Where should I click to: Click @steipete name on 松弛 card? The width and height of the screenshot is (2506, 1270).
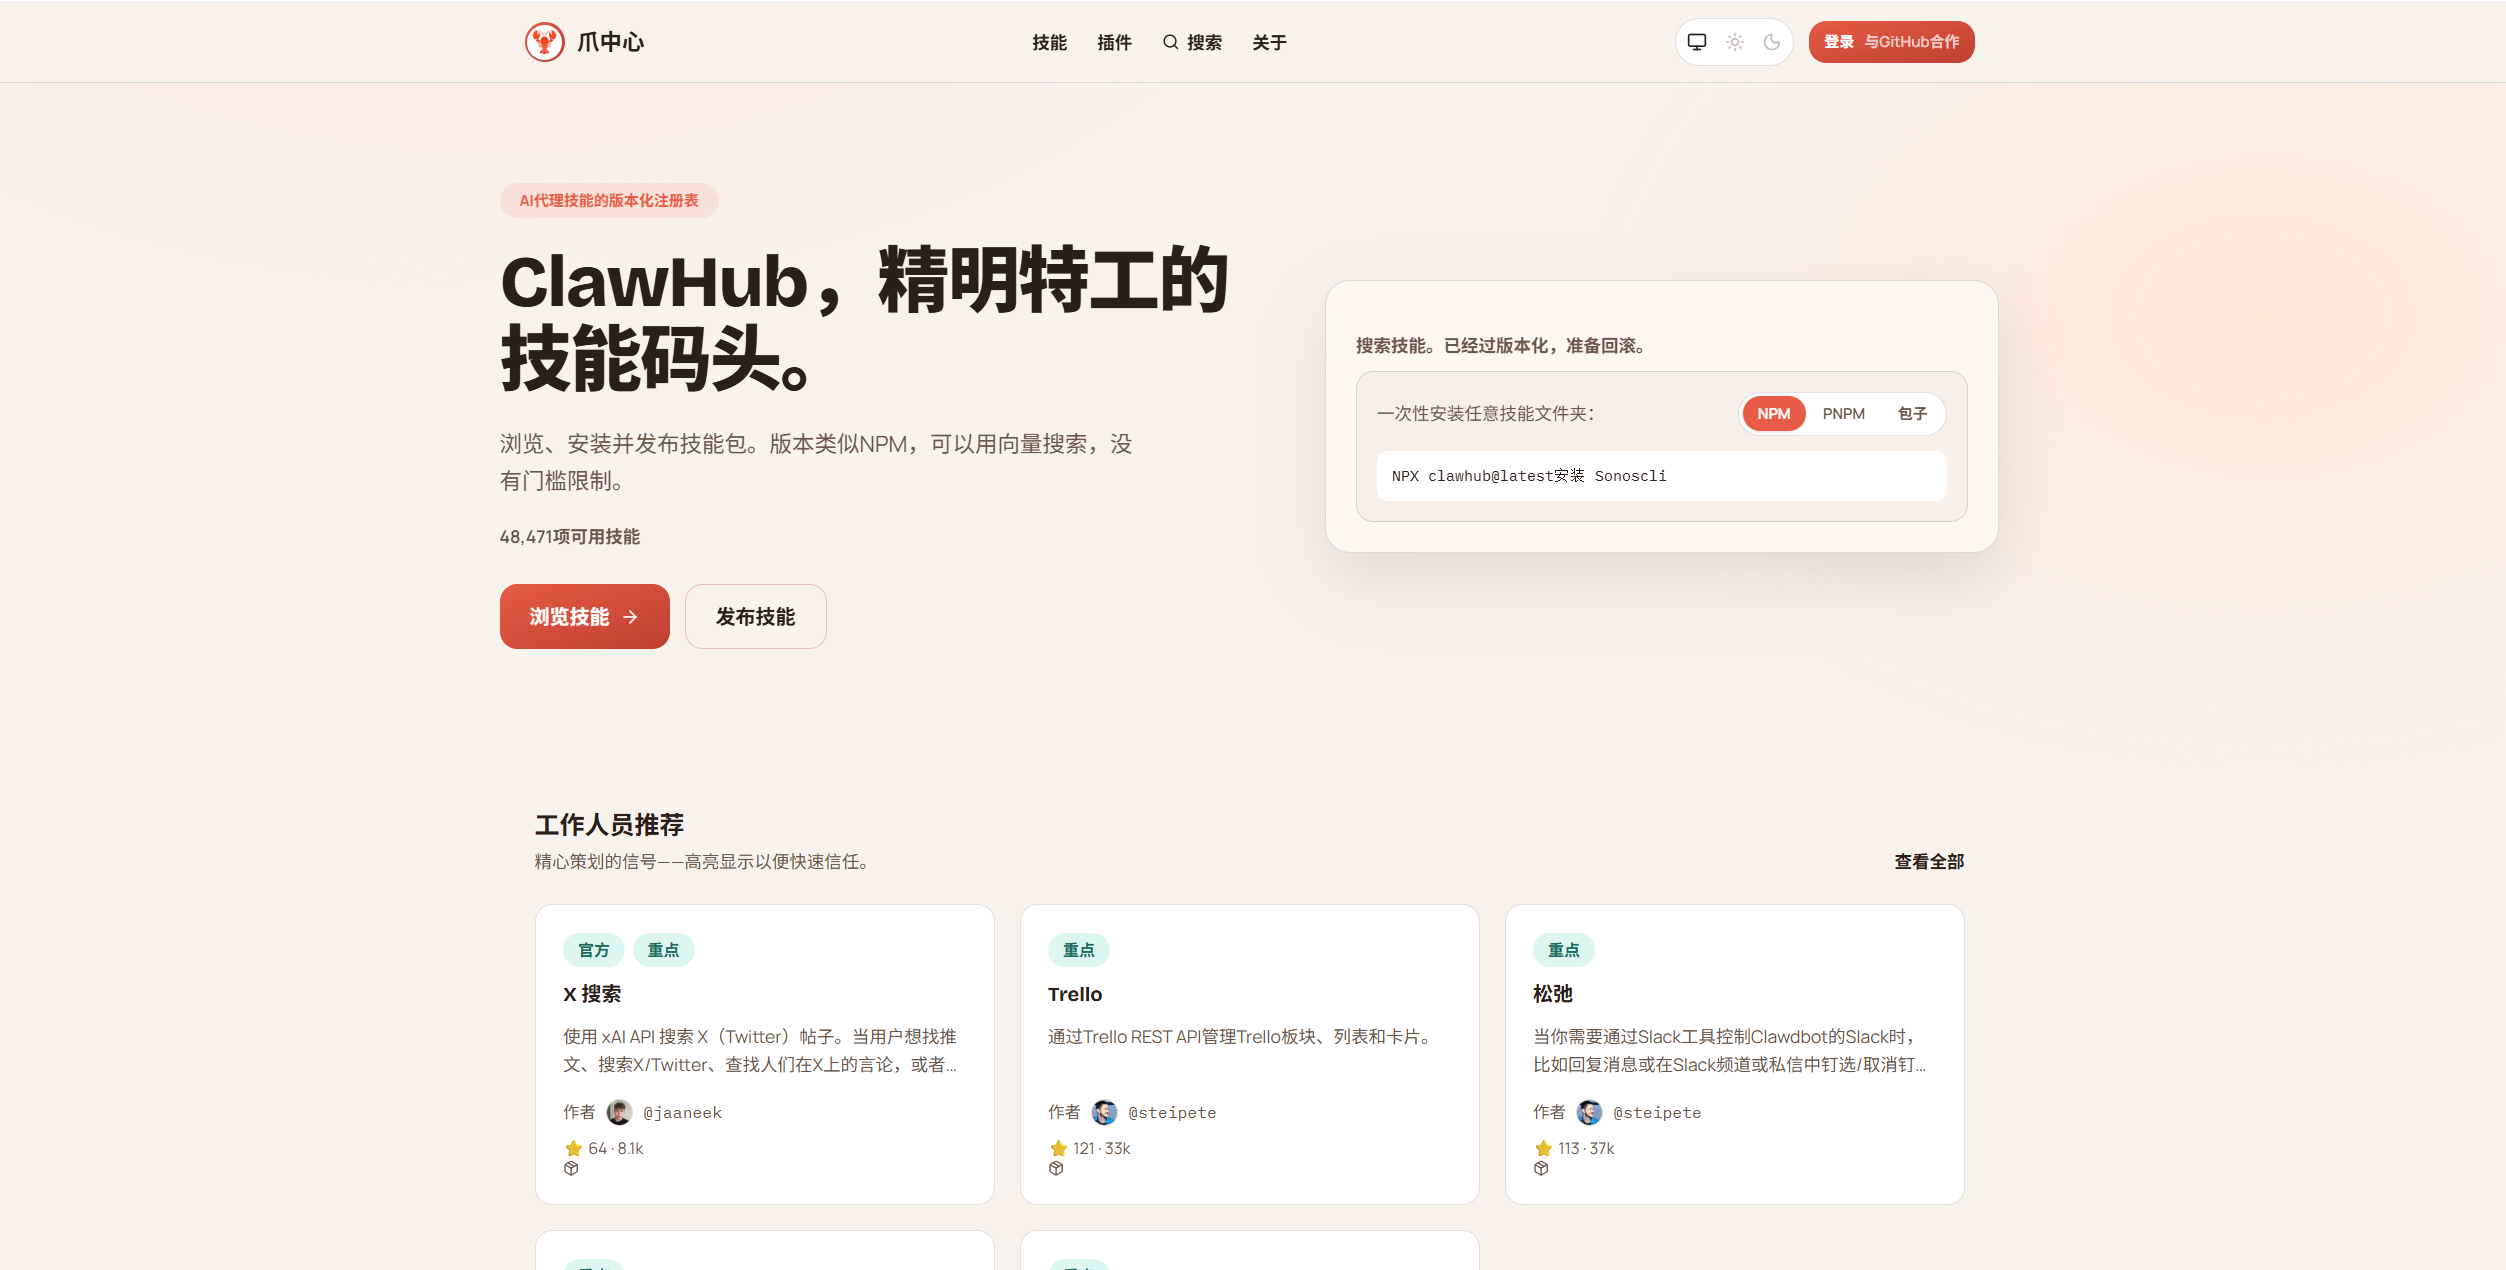tap(1657, 1113)
